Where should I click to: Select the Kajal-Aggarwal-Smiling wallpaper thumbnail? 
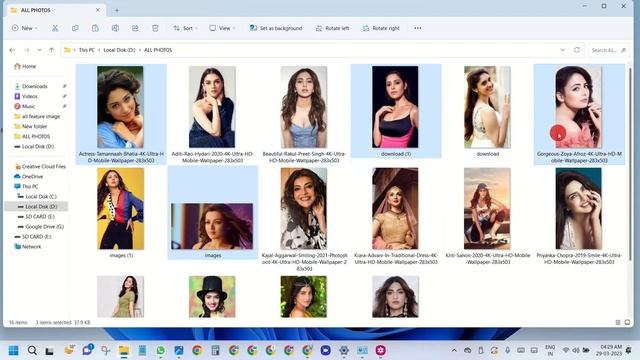coord(304,209)
